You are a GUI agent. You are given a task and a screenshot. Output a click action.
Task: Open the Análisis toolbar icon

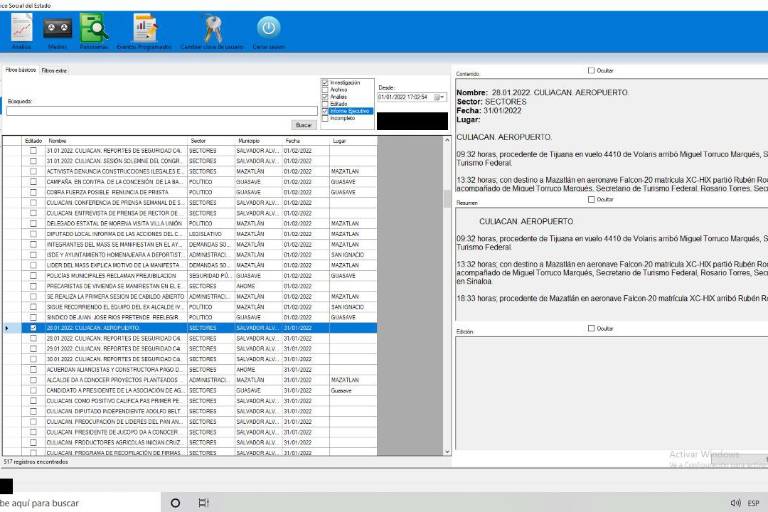coord(21,29)
